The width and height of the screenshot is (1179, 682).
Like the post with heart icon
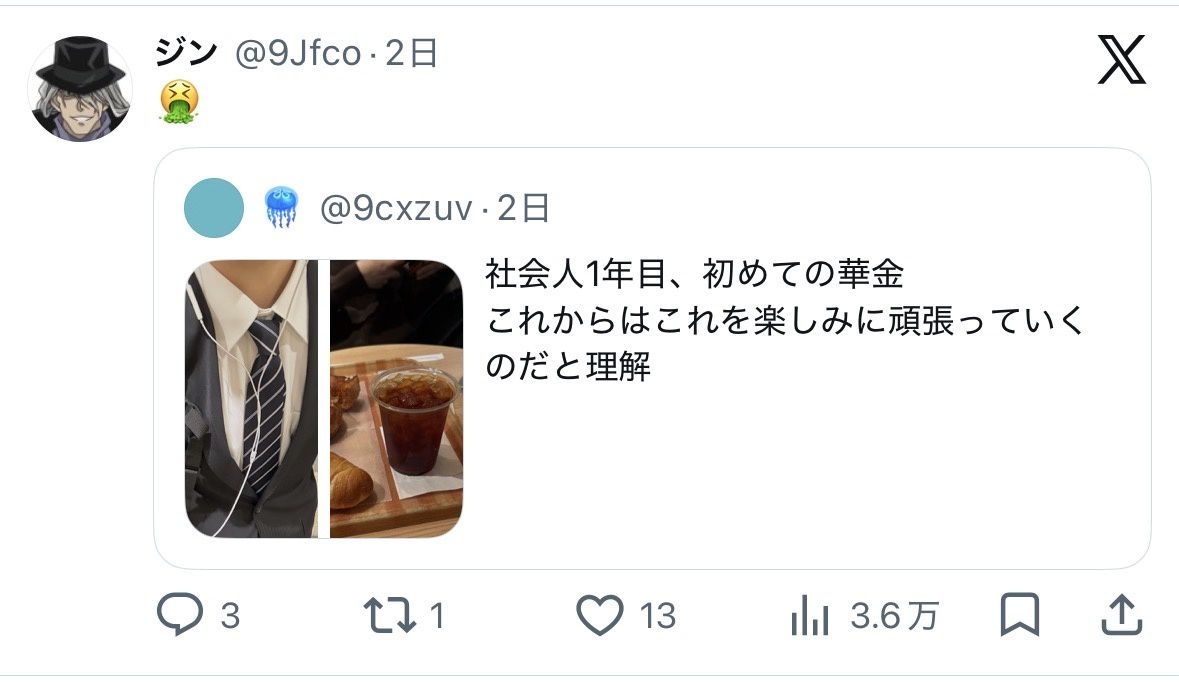[x=599, y=614]
